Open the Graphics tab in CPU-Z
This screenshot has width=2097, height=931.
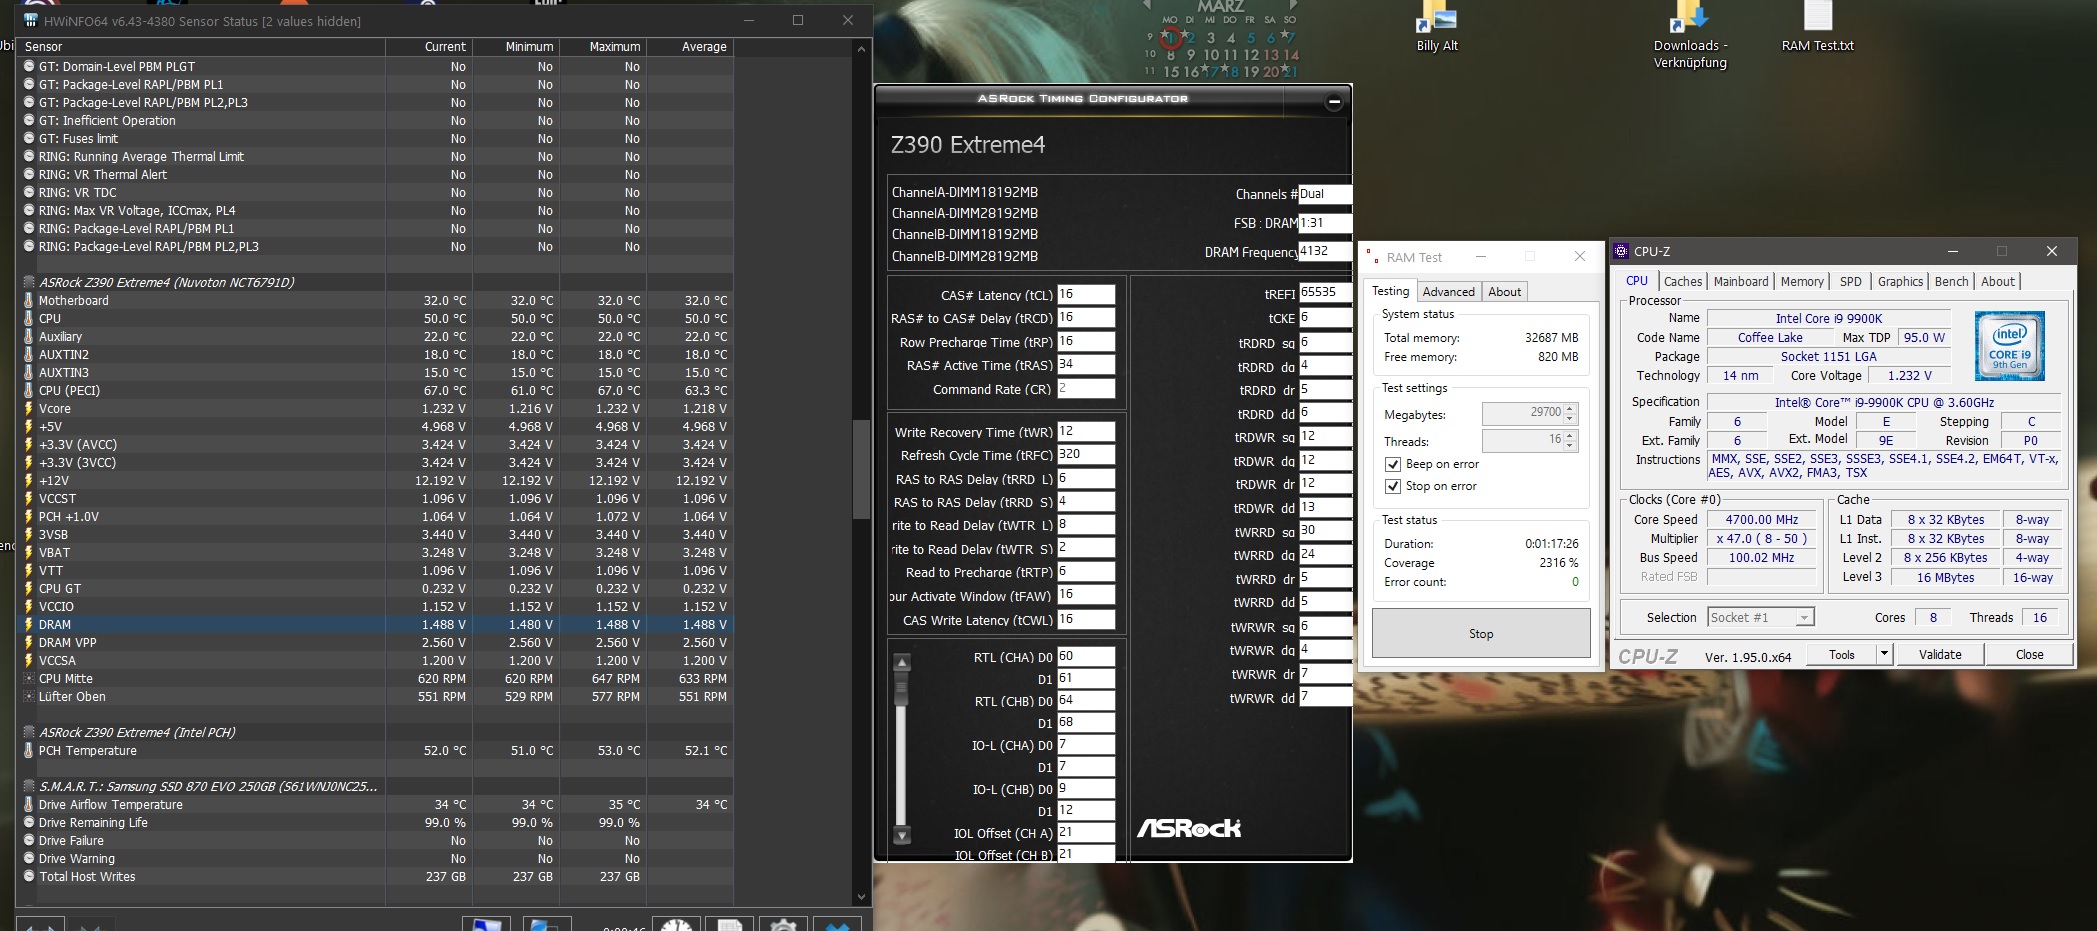[1900, 282]
